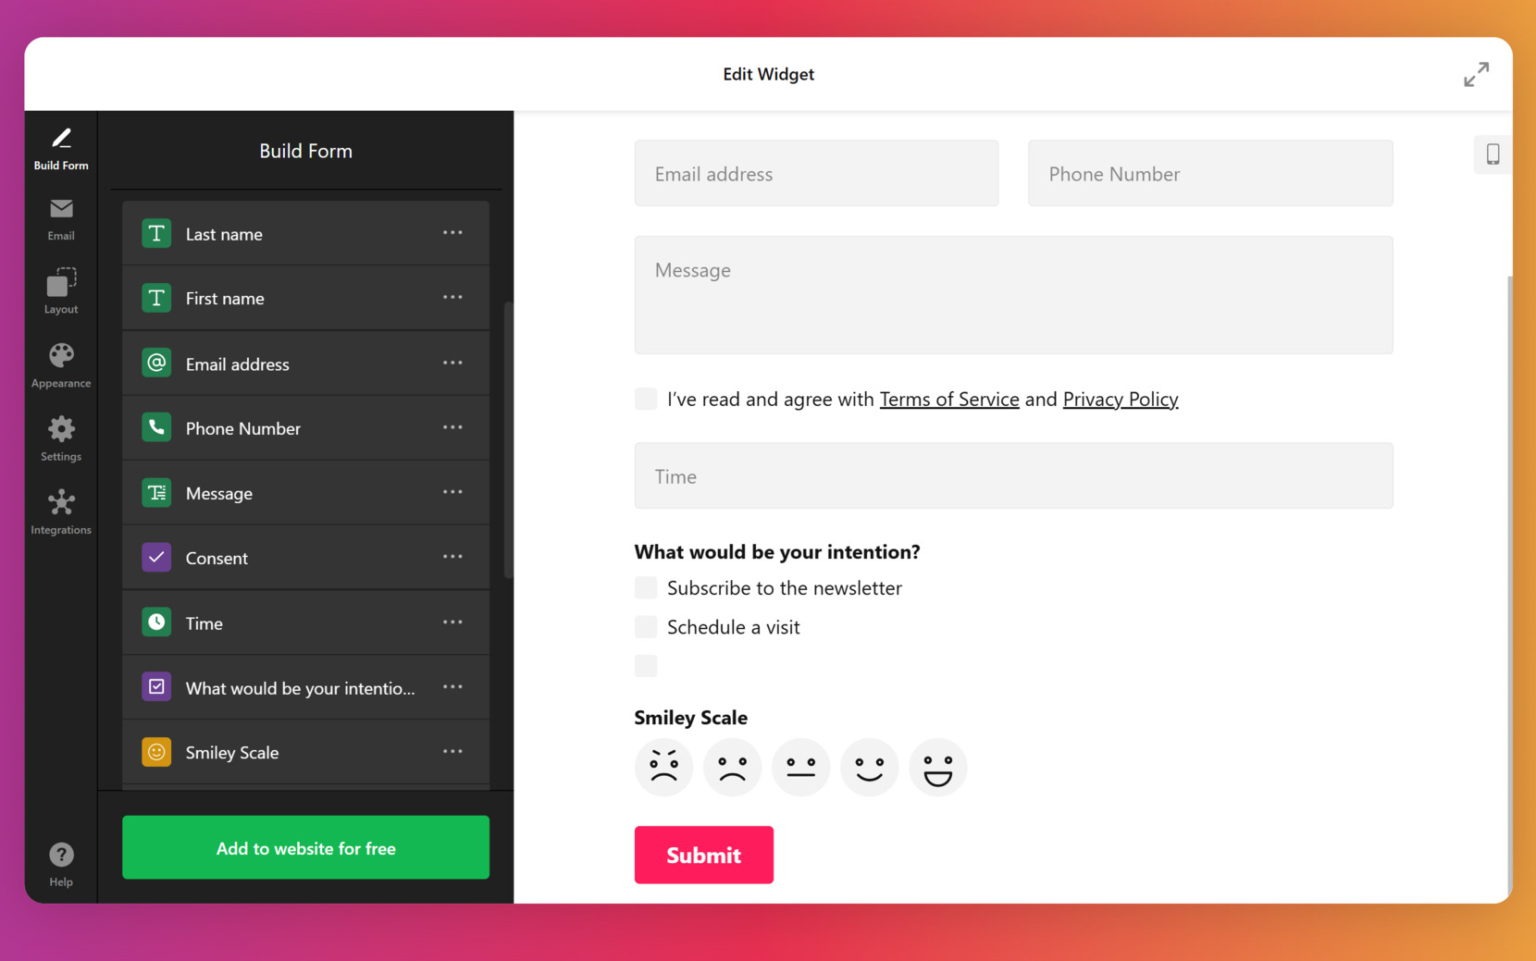Check the Subscribe to the newsletter option
Screen dimensions: 1536x961
645,588
